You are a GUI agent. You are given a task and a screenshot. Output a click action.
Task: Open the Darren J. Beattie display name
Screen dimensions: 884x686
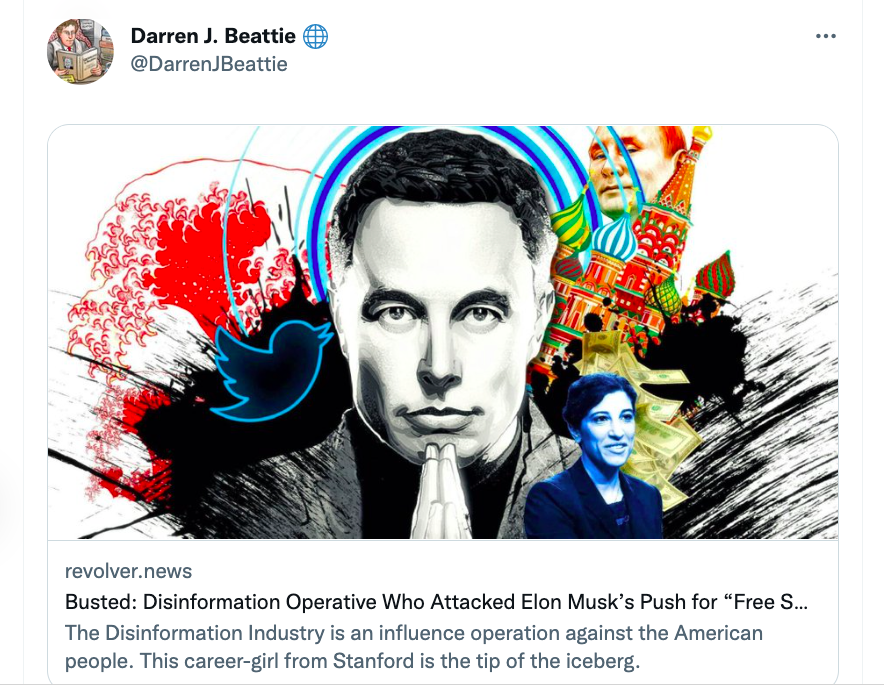click(213, 36)
